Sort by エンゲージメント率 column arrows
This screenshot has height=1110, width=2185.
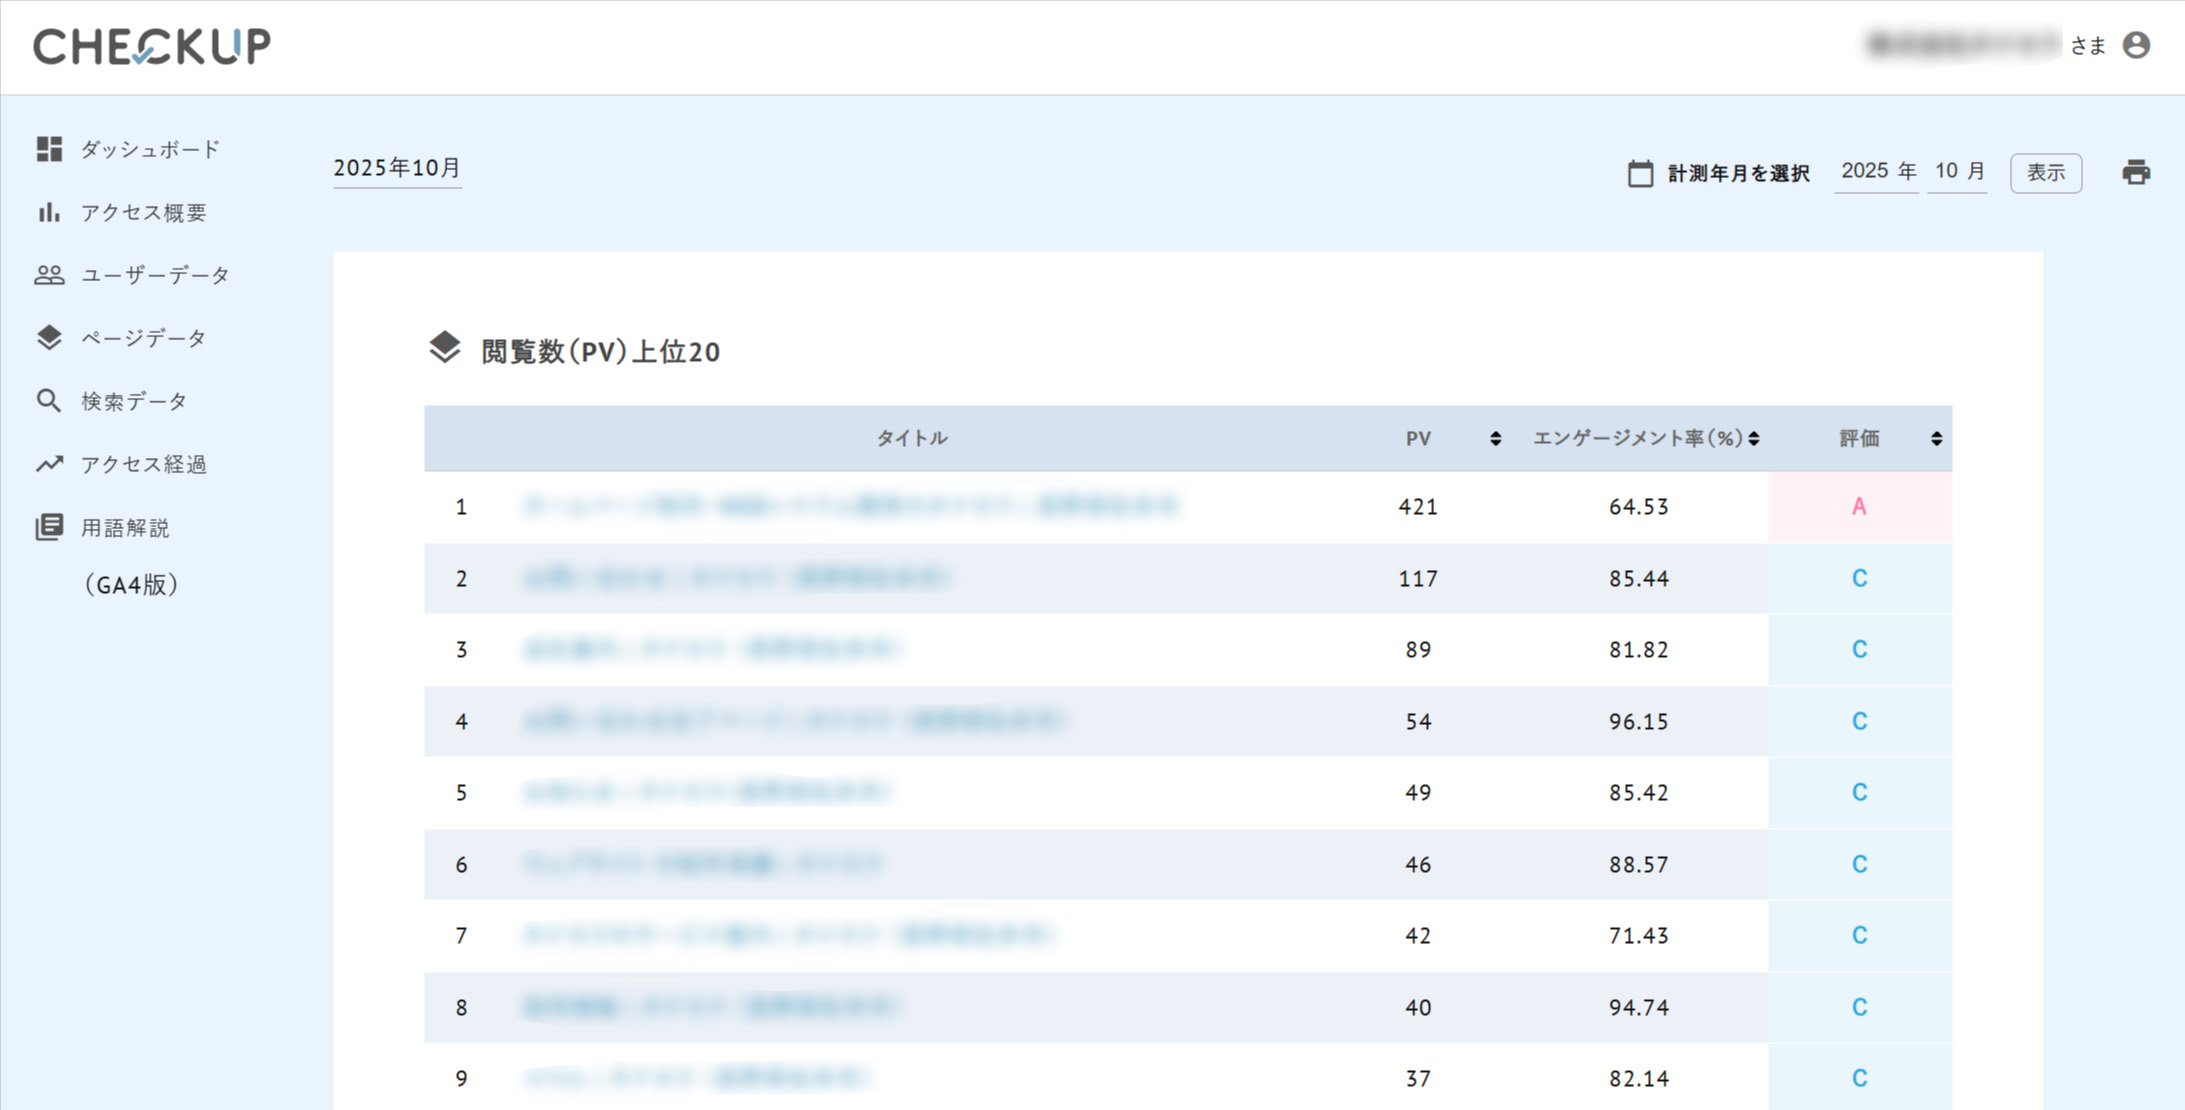click(x=1753, y=438)
